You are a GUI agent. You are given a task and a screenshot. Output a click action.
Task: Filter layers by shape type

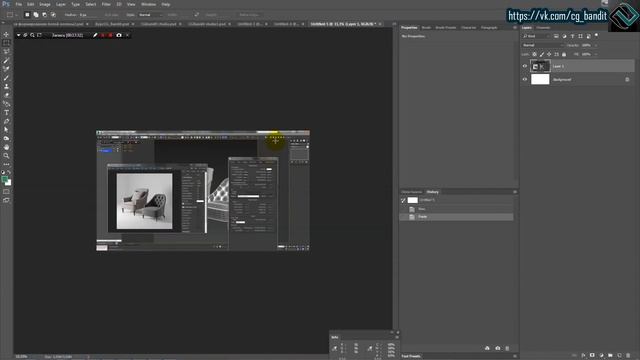[580, 36]
